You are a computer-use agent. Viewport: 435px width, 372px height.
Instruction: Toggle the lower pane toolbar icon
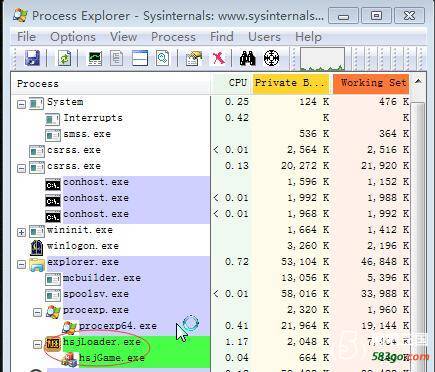(140, 58)
